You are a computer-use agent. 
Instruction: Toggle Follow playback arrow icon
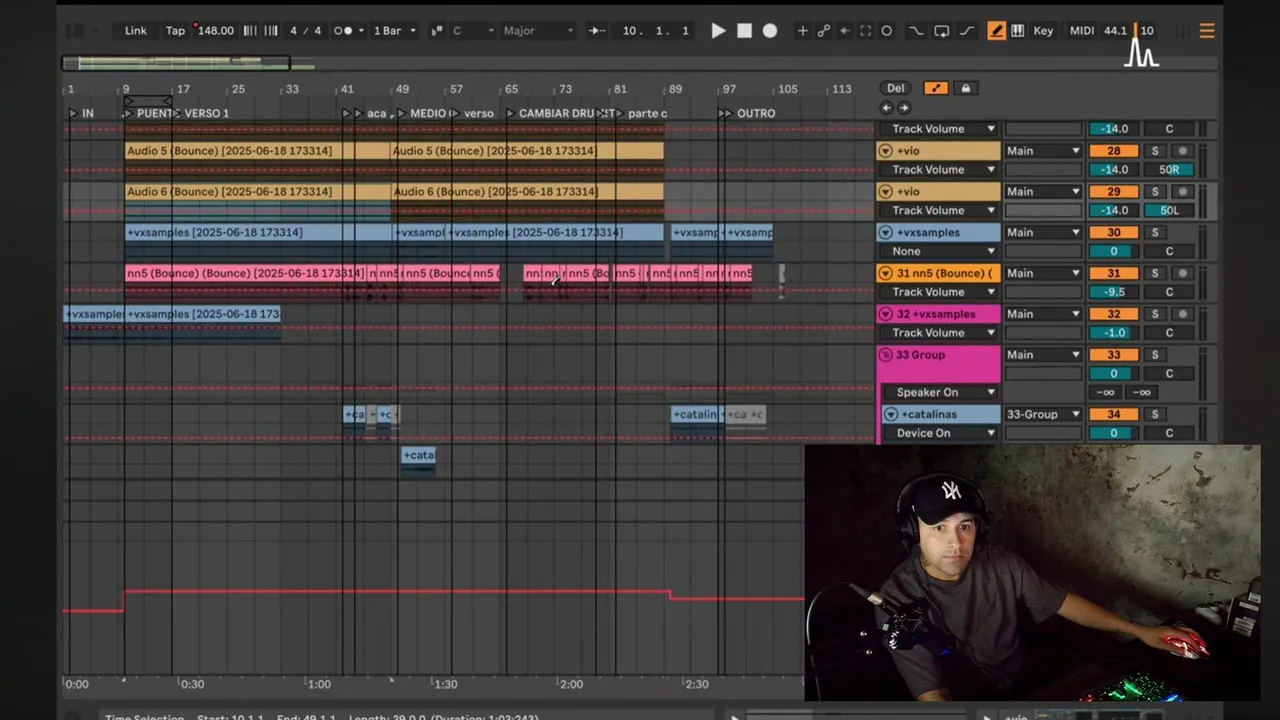597,31
